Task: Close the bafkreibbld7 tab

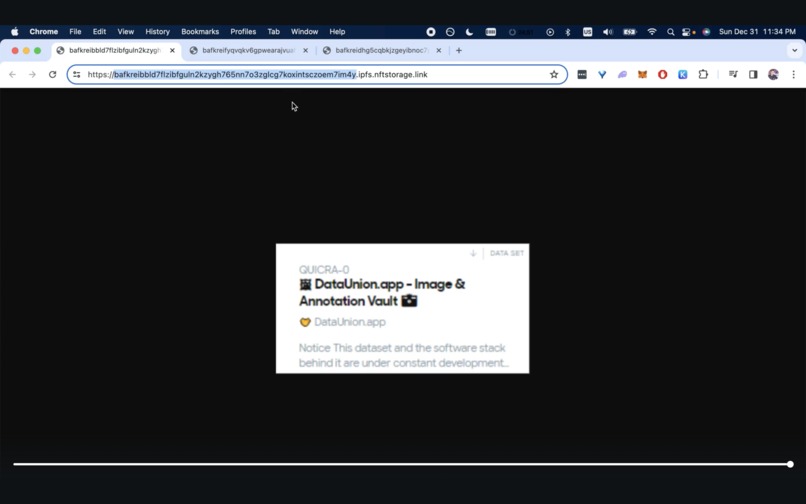Action: pos(172,50)
